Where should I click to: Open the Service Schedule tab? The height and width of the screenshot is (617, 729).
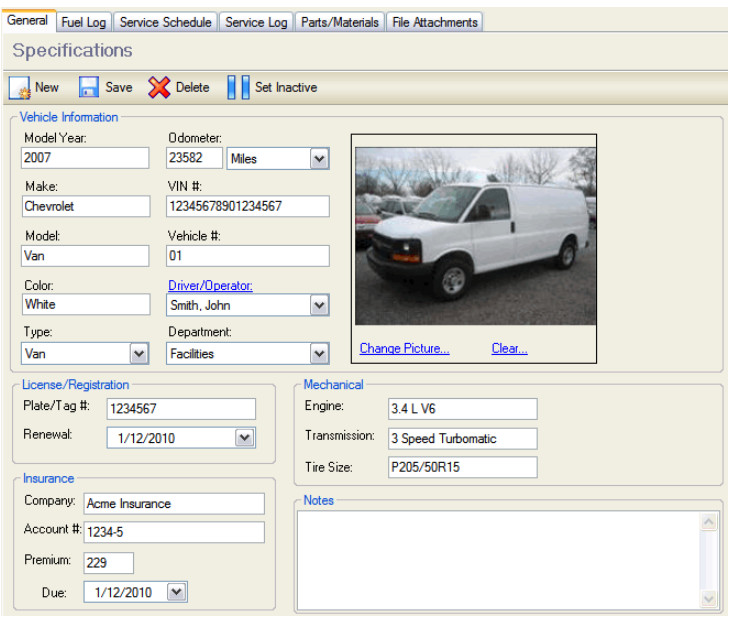(166, 22)
